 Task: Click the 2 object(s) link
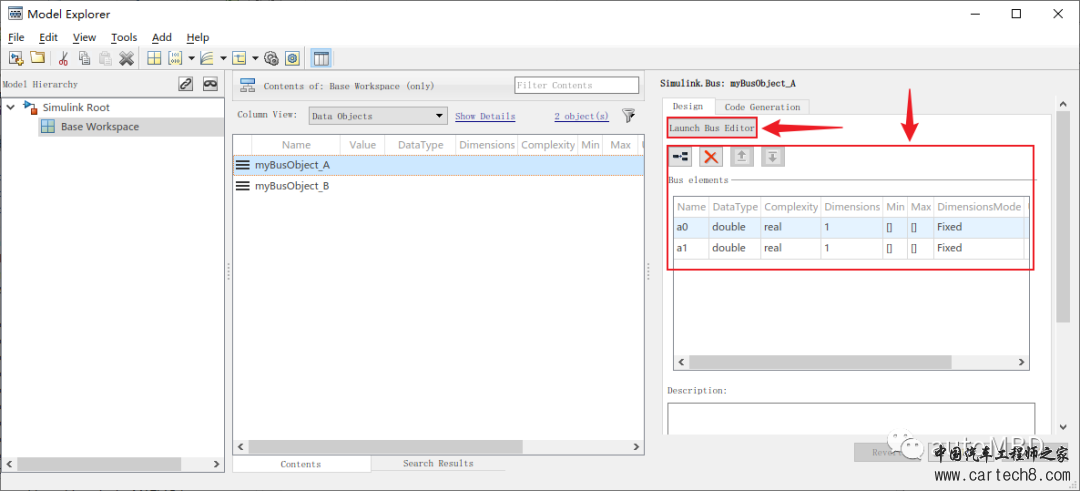pos(581,116)
